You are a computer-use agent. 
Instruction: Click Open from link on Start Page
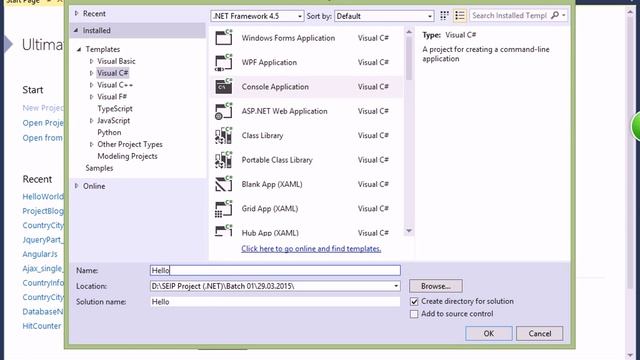click(43, 138)
